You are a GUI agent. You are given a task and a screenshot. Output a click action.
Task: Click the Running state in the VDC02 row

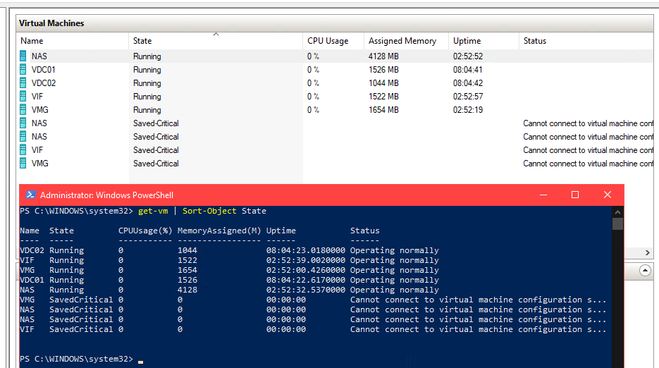(x=147, y=83)
